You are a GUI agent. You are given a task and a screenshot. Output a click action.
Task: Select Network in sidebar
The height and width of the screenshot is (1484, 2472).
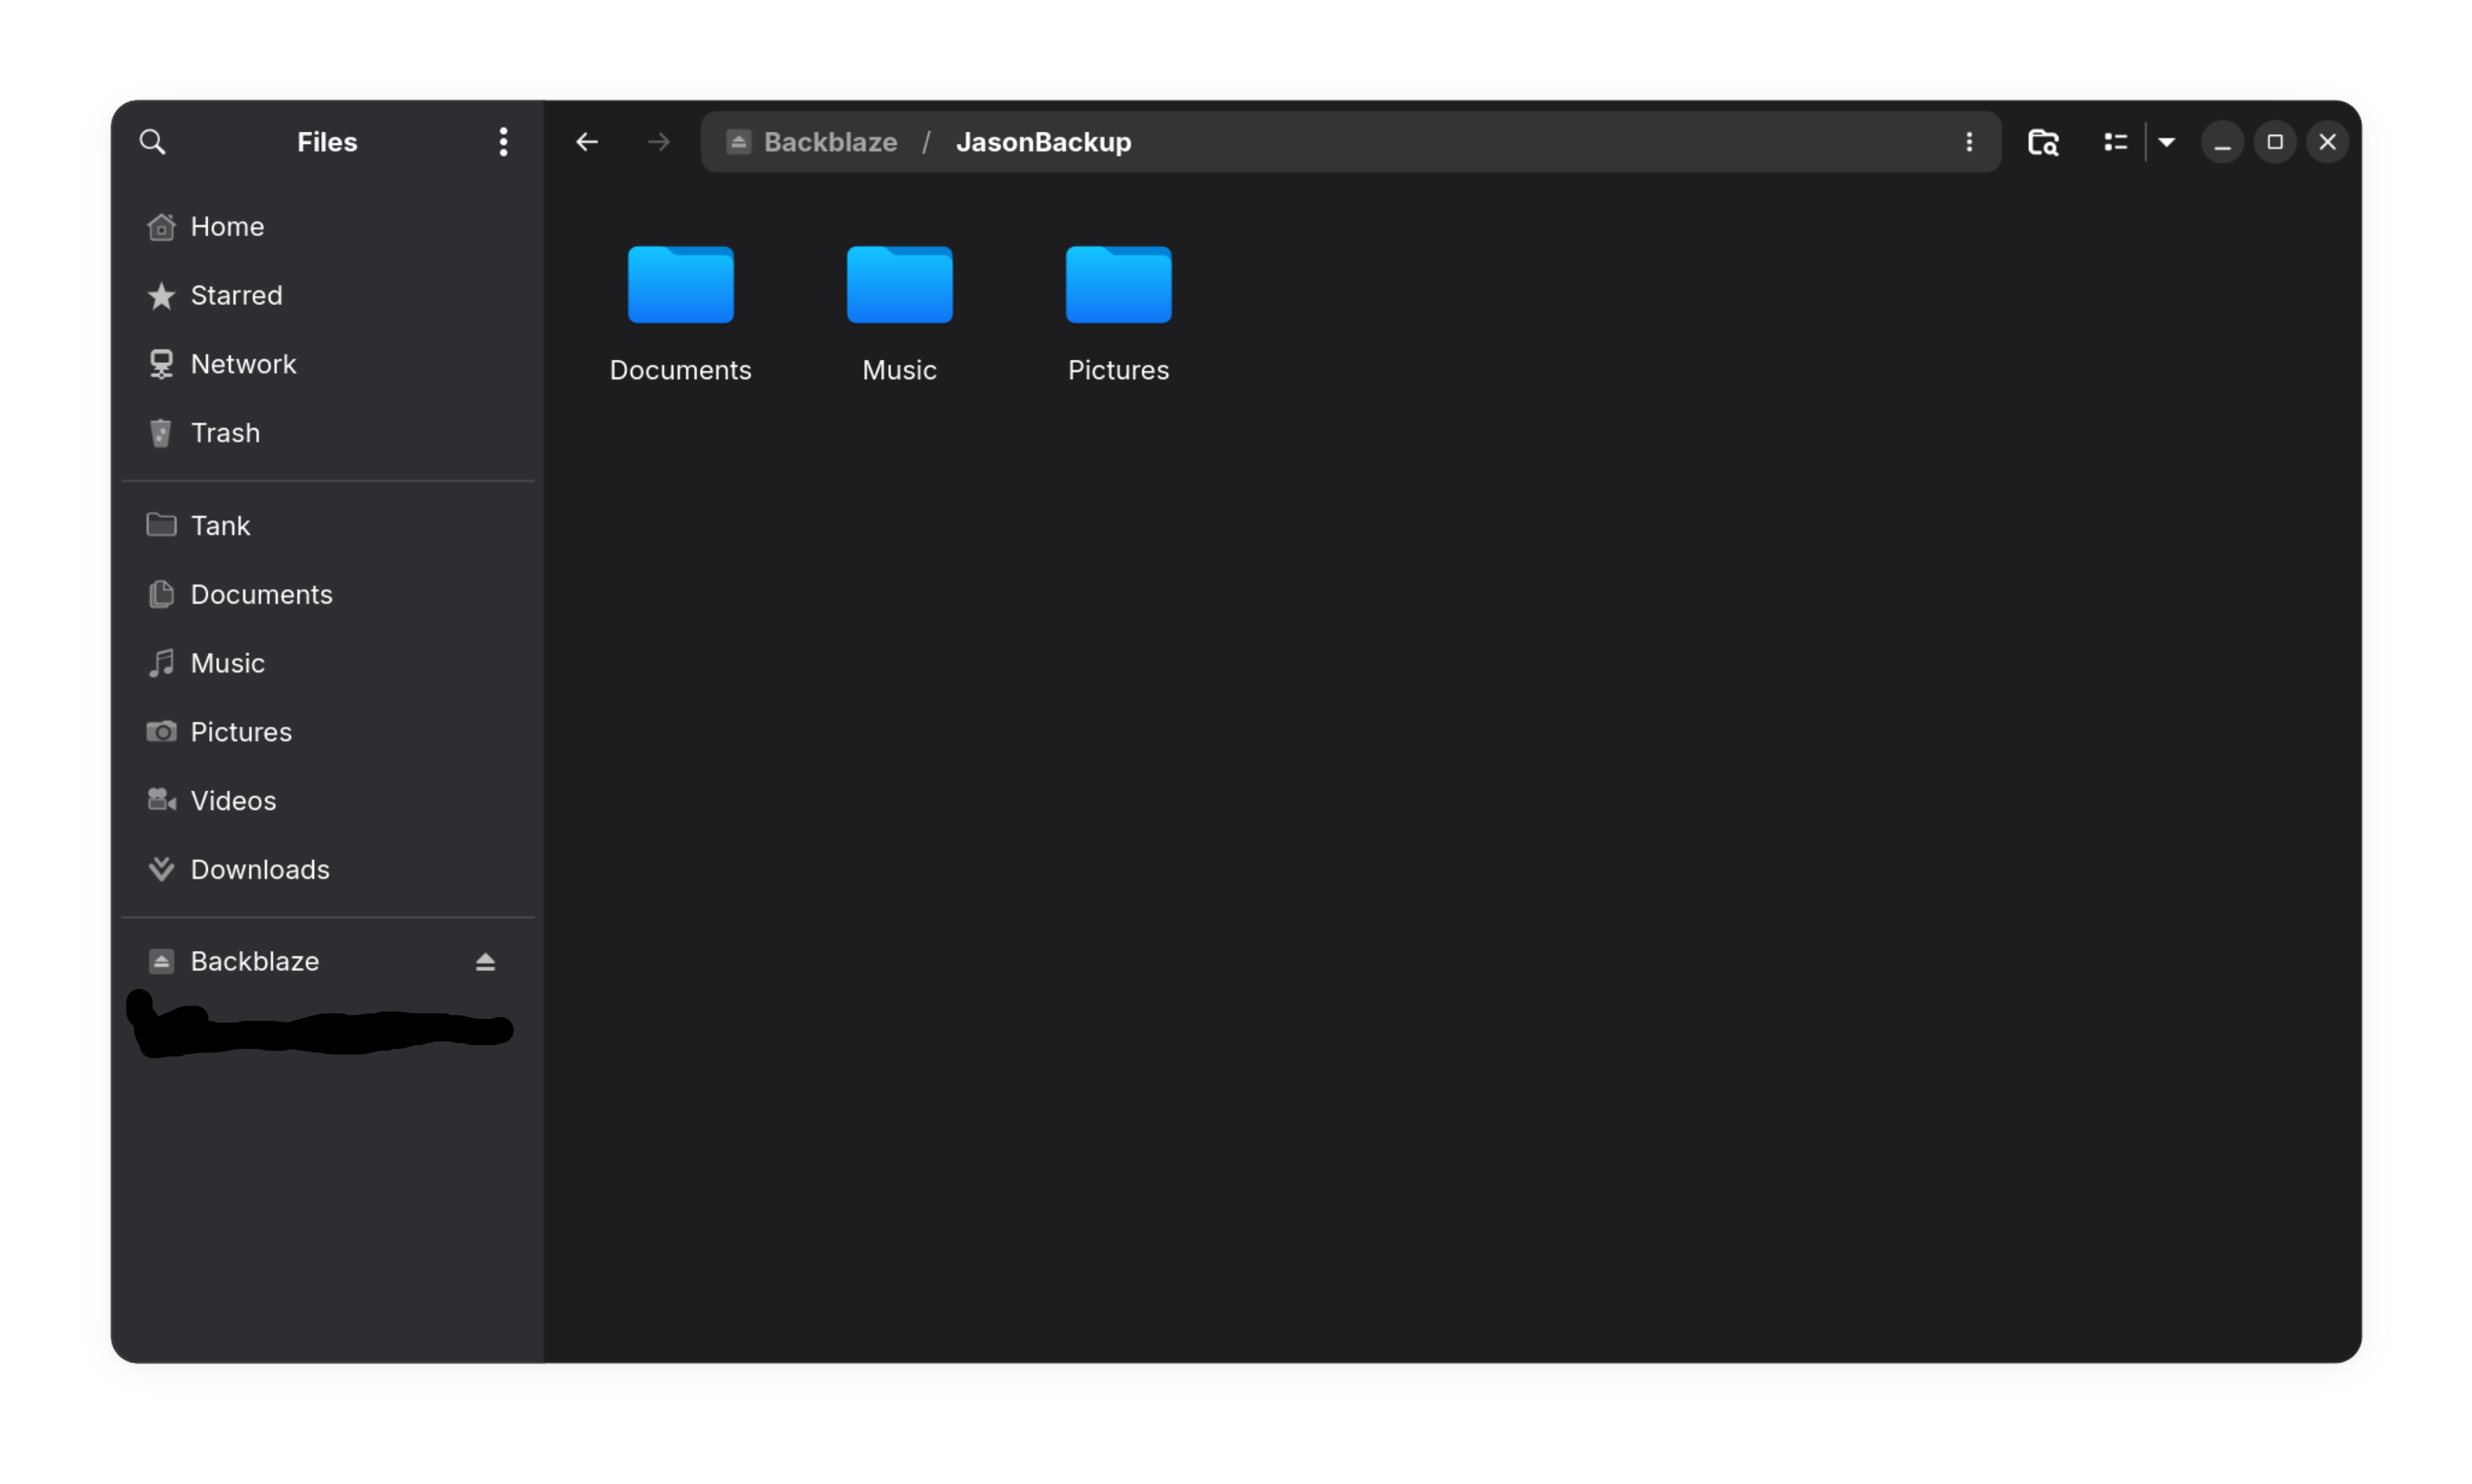click(243, 364)
